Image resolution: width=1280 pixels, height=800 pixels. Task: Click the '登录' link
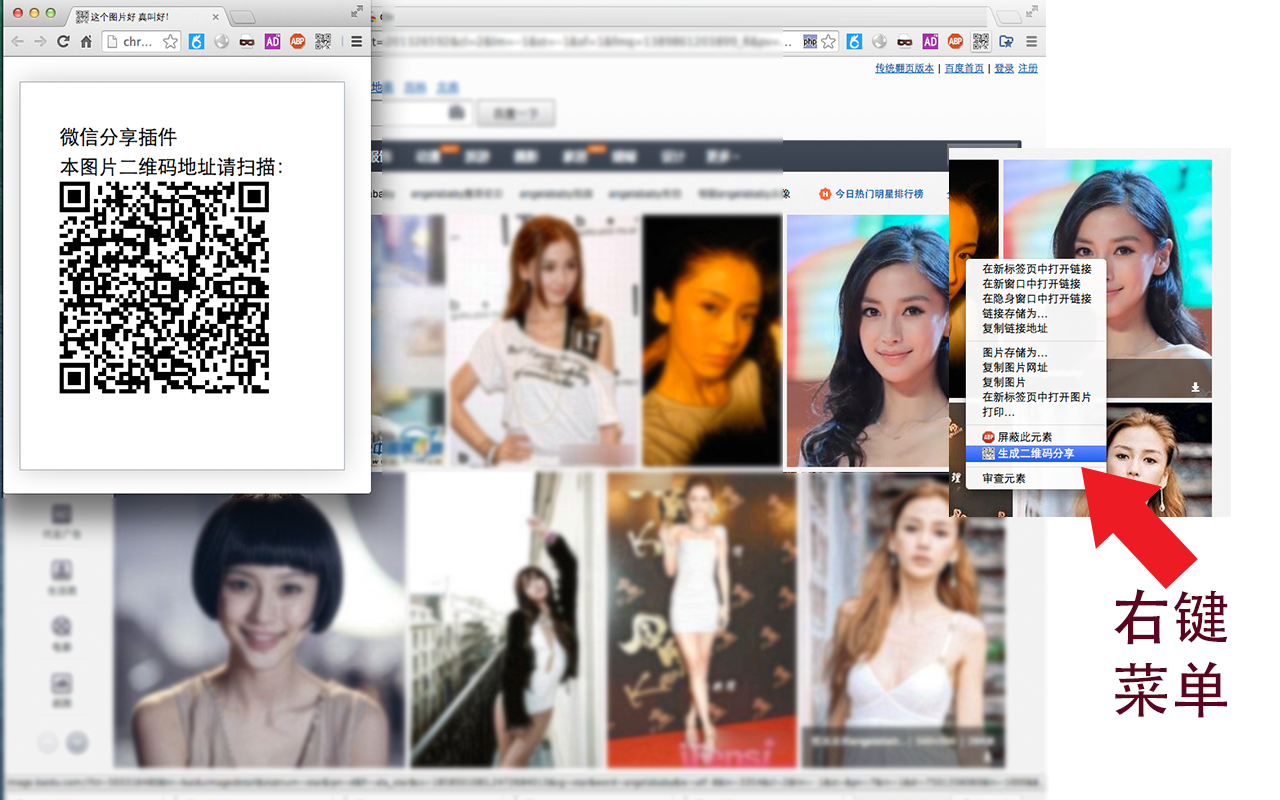click(x=1004, y=69)
